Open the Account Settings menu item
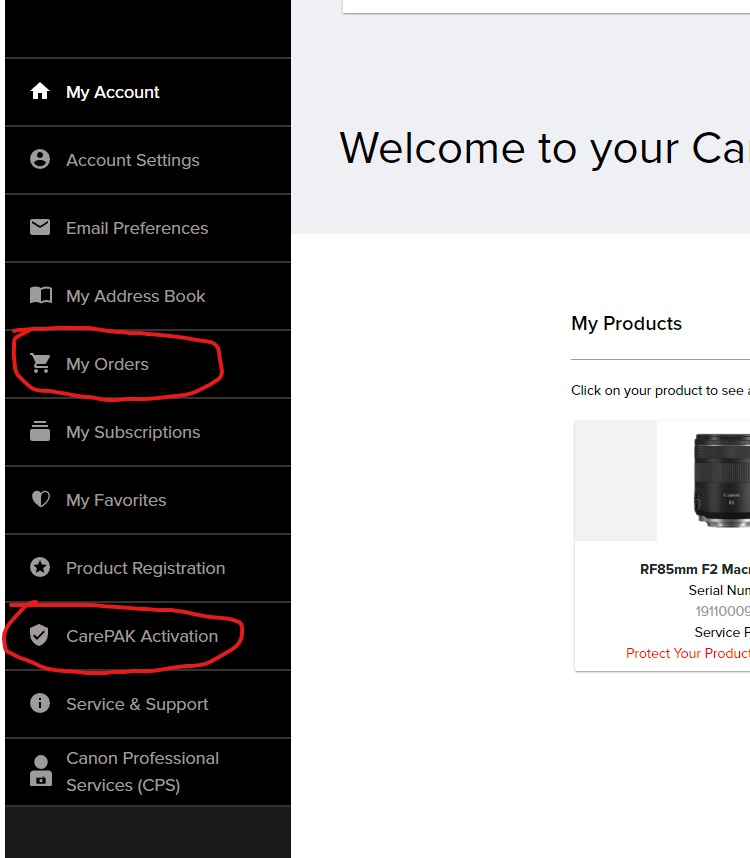This screenshot has width=750, height=858. [132, 160]
